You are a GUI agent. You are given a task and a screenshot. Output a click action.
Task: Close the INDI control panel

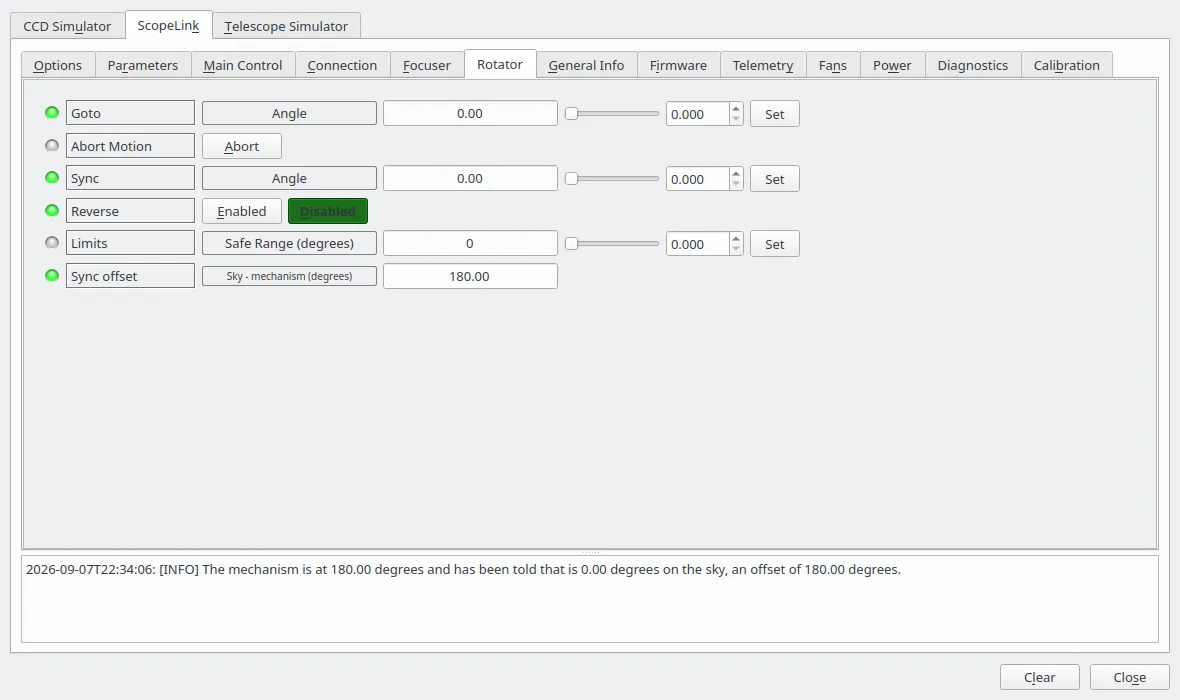tap(1130, 677)
